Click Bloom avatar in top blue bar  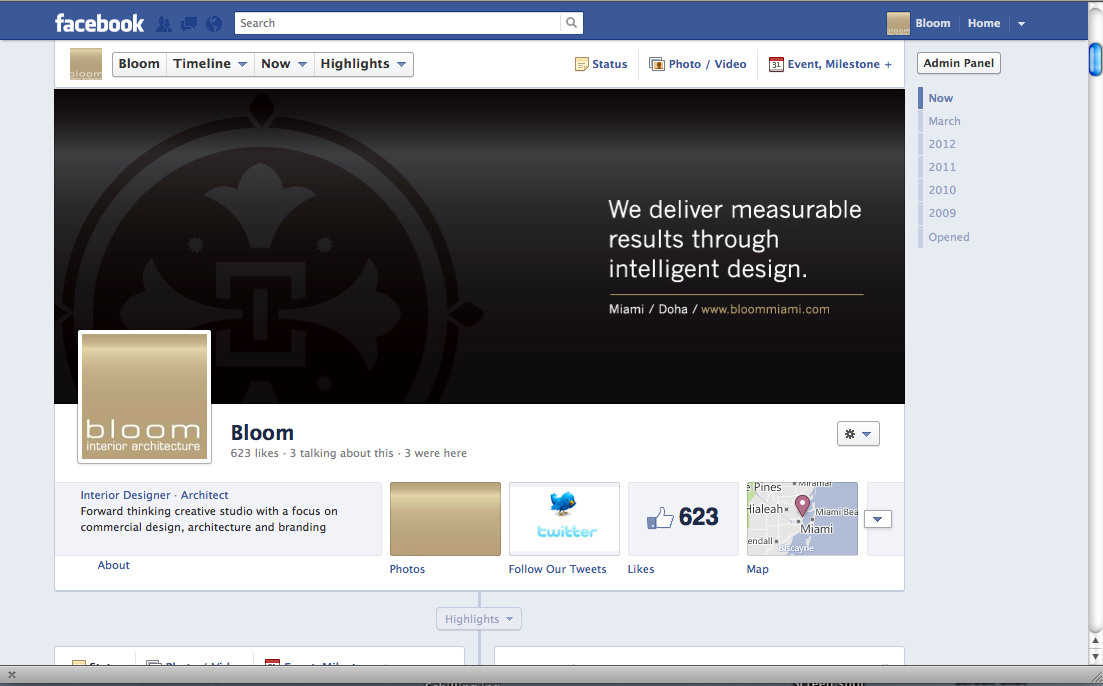click(898, 23)
